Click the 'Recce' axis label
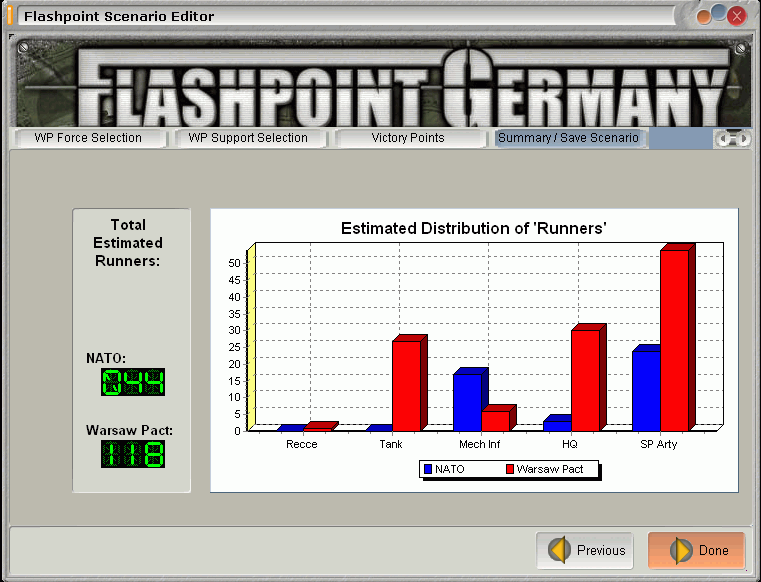This screenshot has height=582, width=761. (301, 444)
